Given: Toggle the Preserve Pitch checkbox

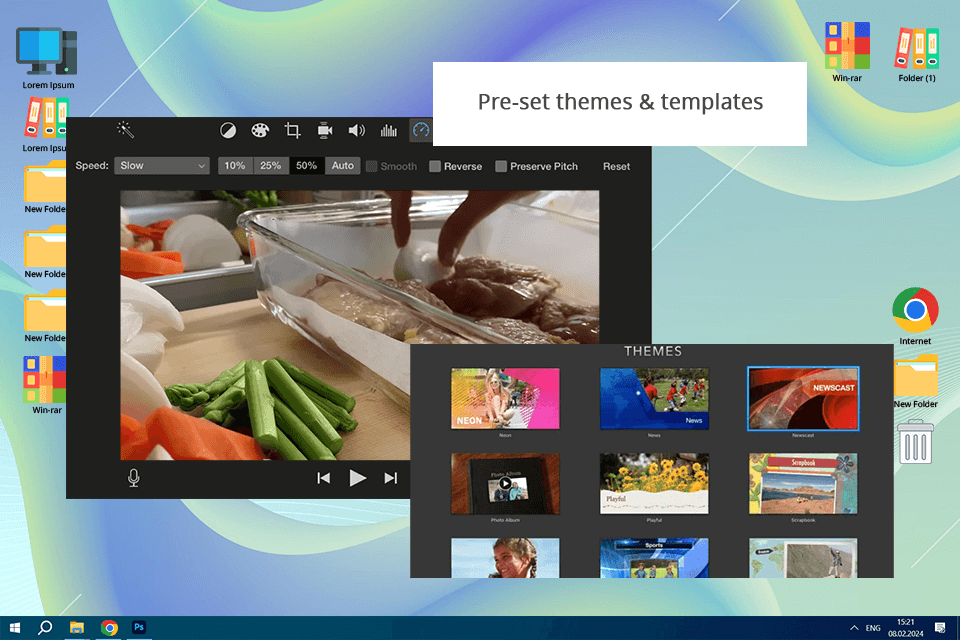Looking at the screenshot, I should [x=501, y=167].
